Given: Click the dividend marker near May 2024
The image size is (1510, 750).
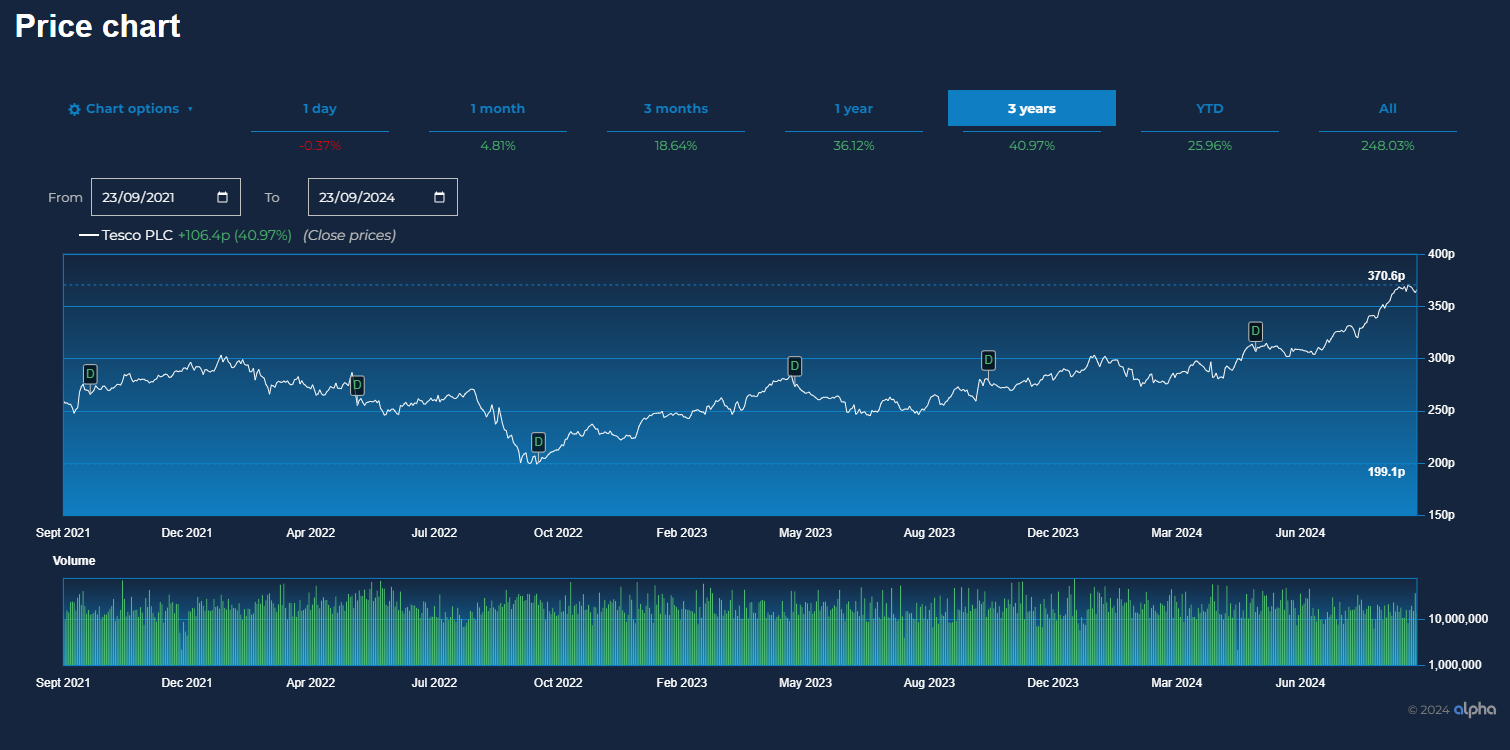Looking at the screenshot, I should click(x=1256, y=331).
